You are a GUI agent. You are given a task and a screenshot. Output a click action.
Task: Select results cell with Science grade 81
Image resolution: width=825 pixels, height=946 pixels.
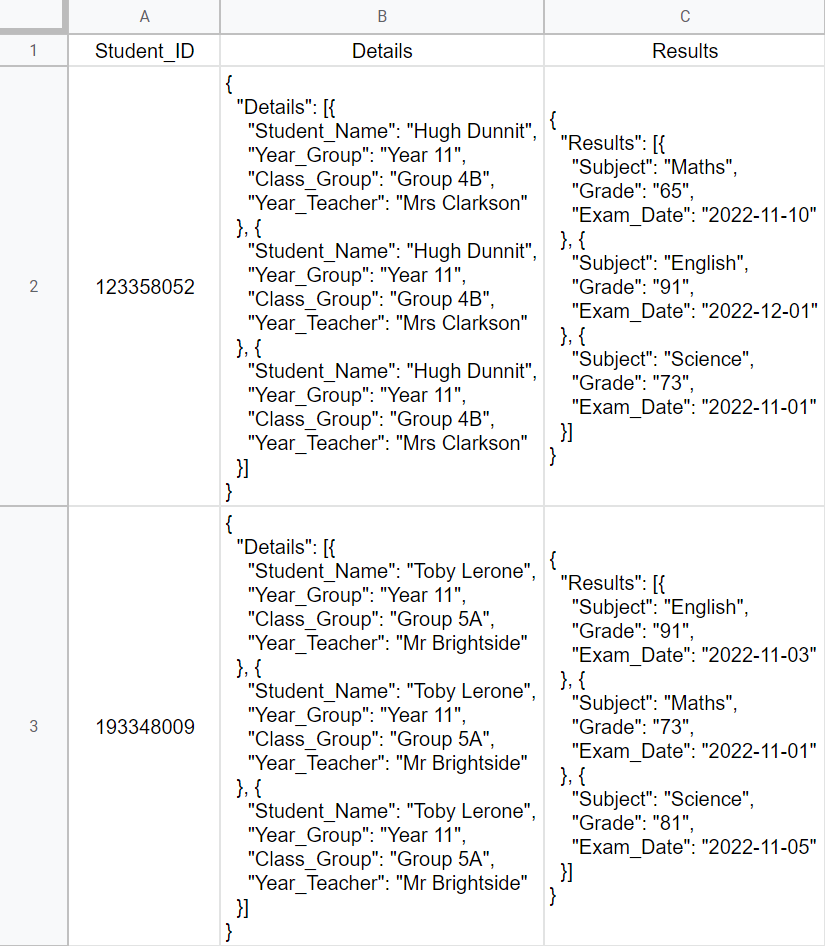point(684,726)
